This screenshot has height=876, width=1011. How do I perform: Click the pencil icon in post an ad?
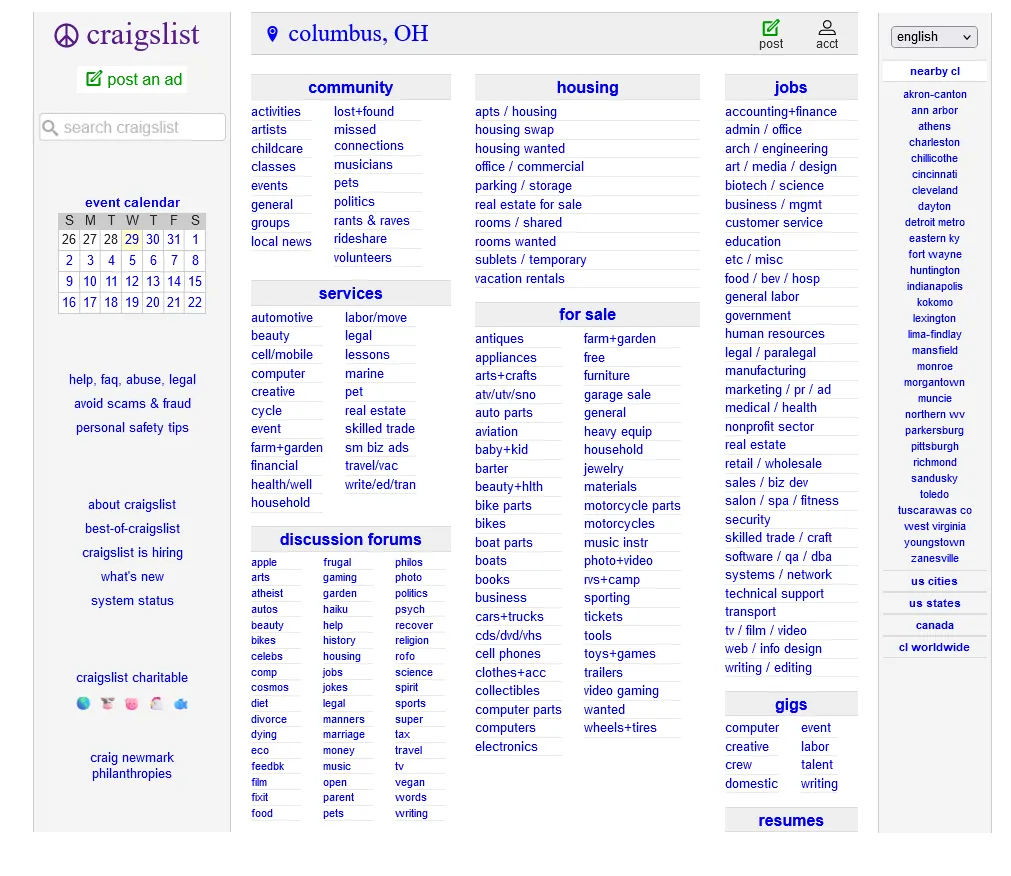(94, 79)
